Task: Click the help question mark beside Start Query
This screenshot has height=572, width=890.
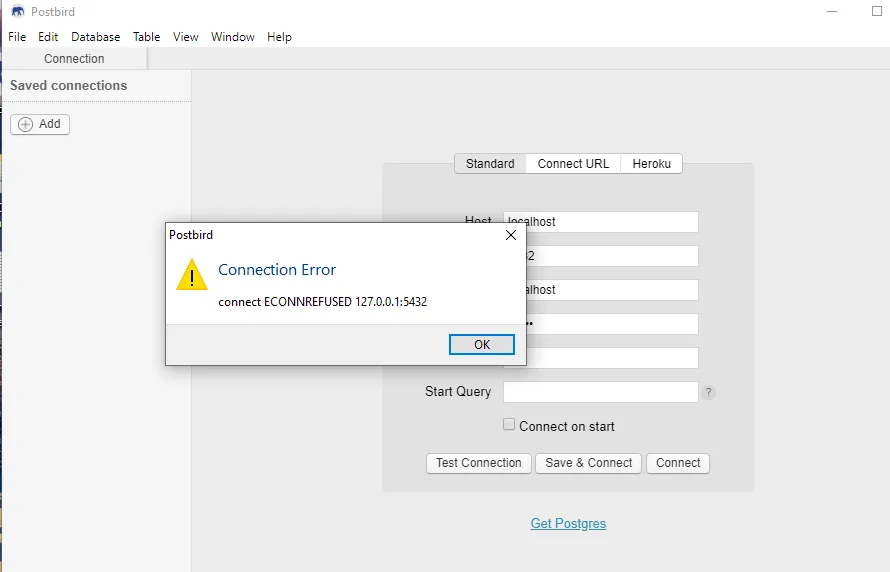Action: pos(708,392)
